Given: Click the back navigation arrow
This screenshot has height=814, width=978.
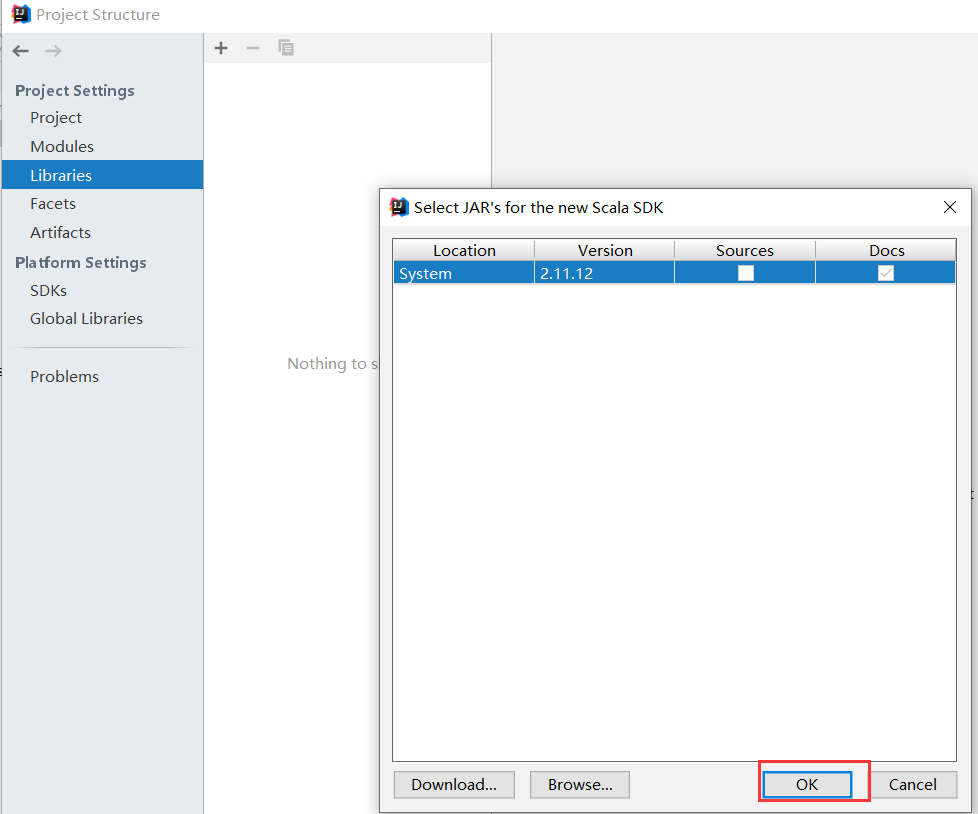Looking at the screenshot, I should point(21,51).
